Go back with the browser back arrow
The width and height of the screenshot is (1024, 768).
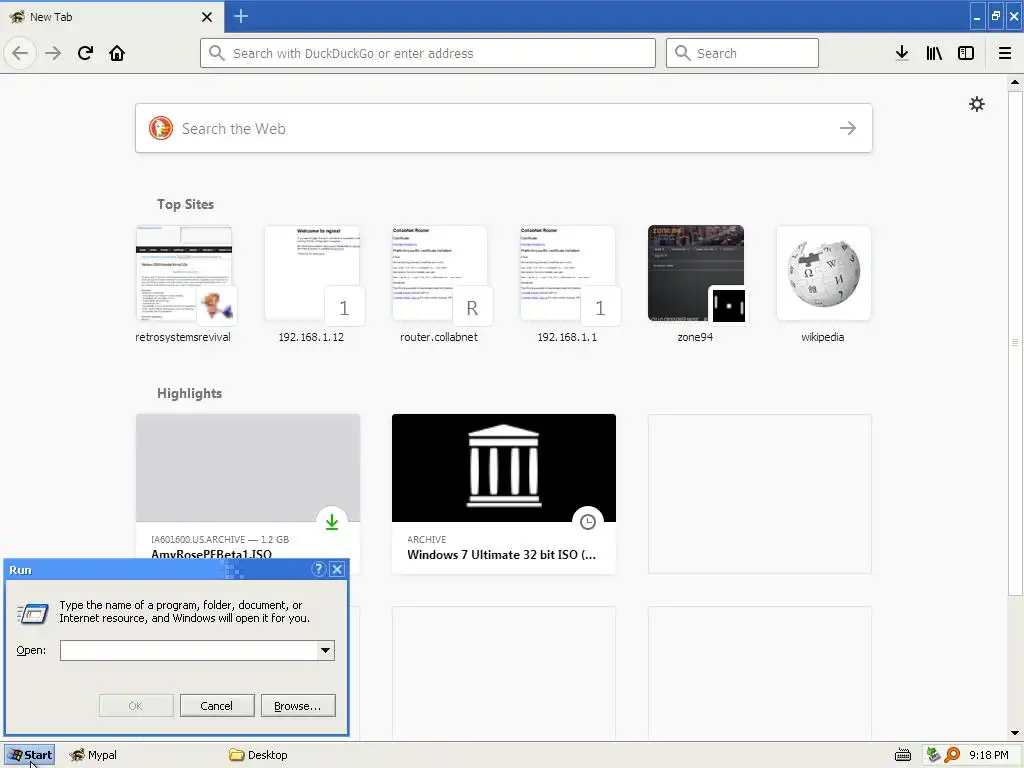20,53
